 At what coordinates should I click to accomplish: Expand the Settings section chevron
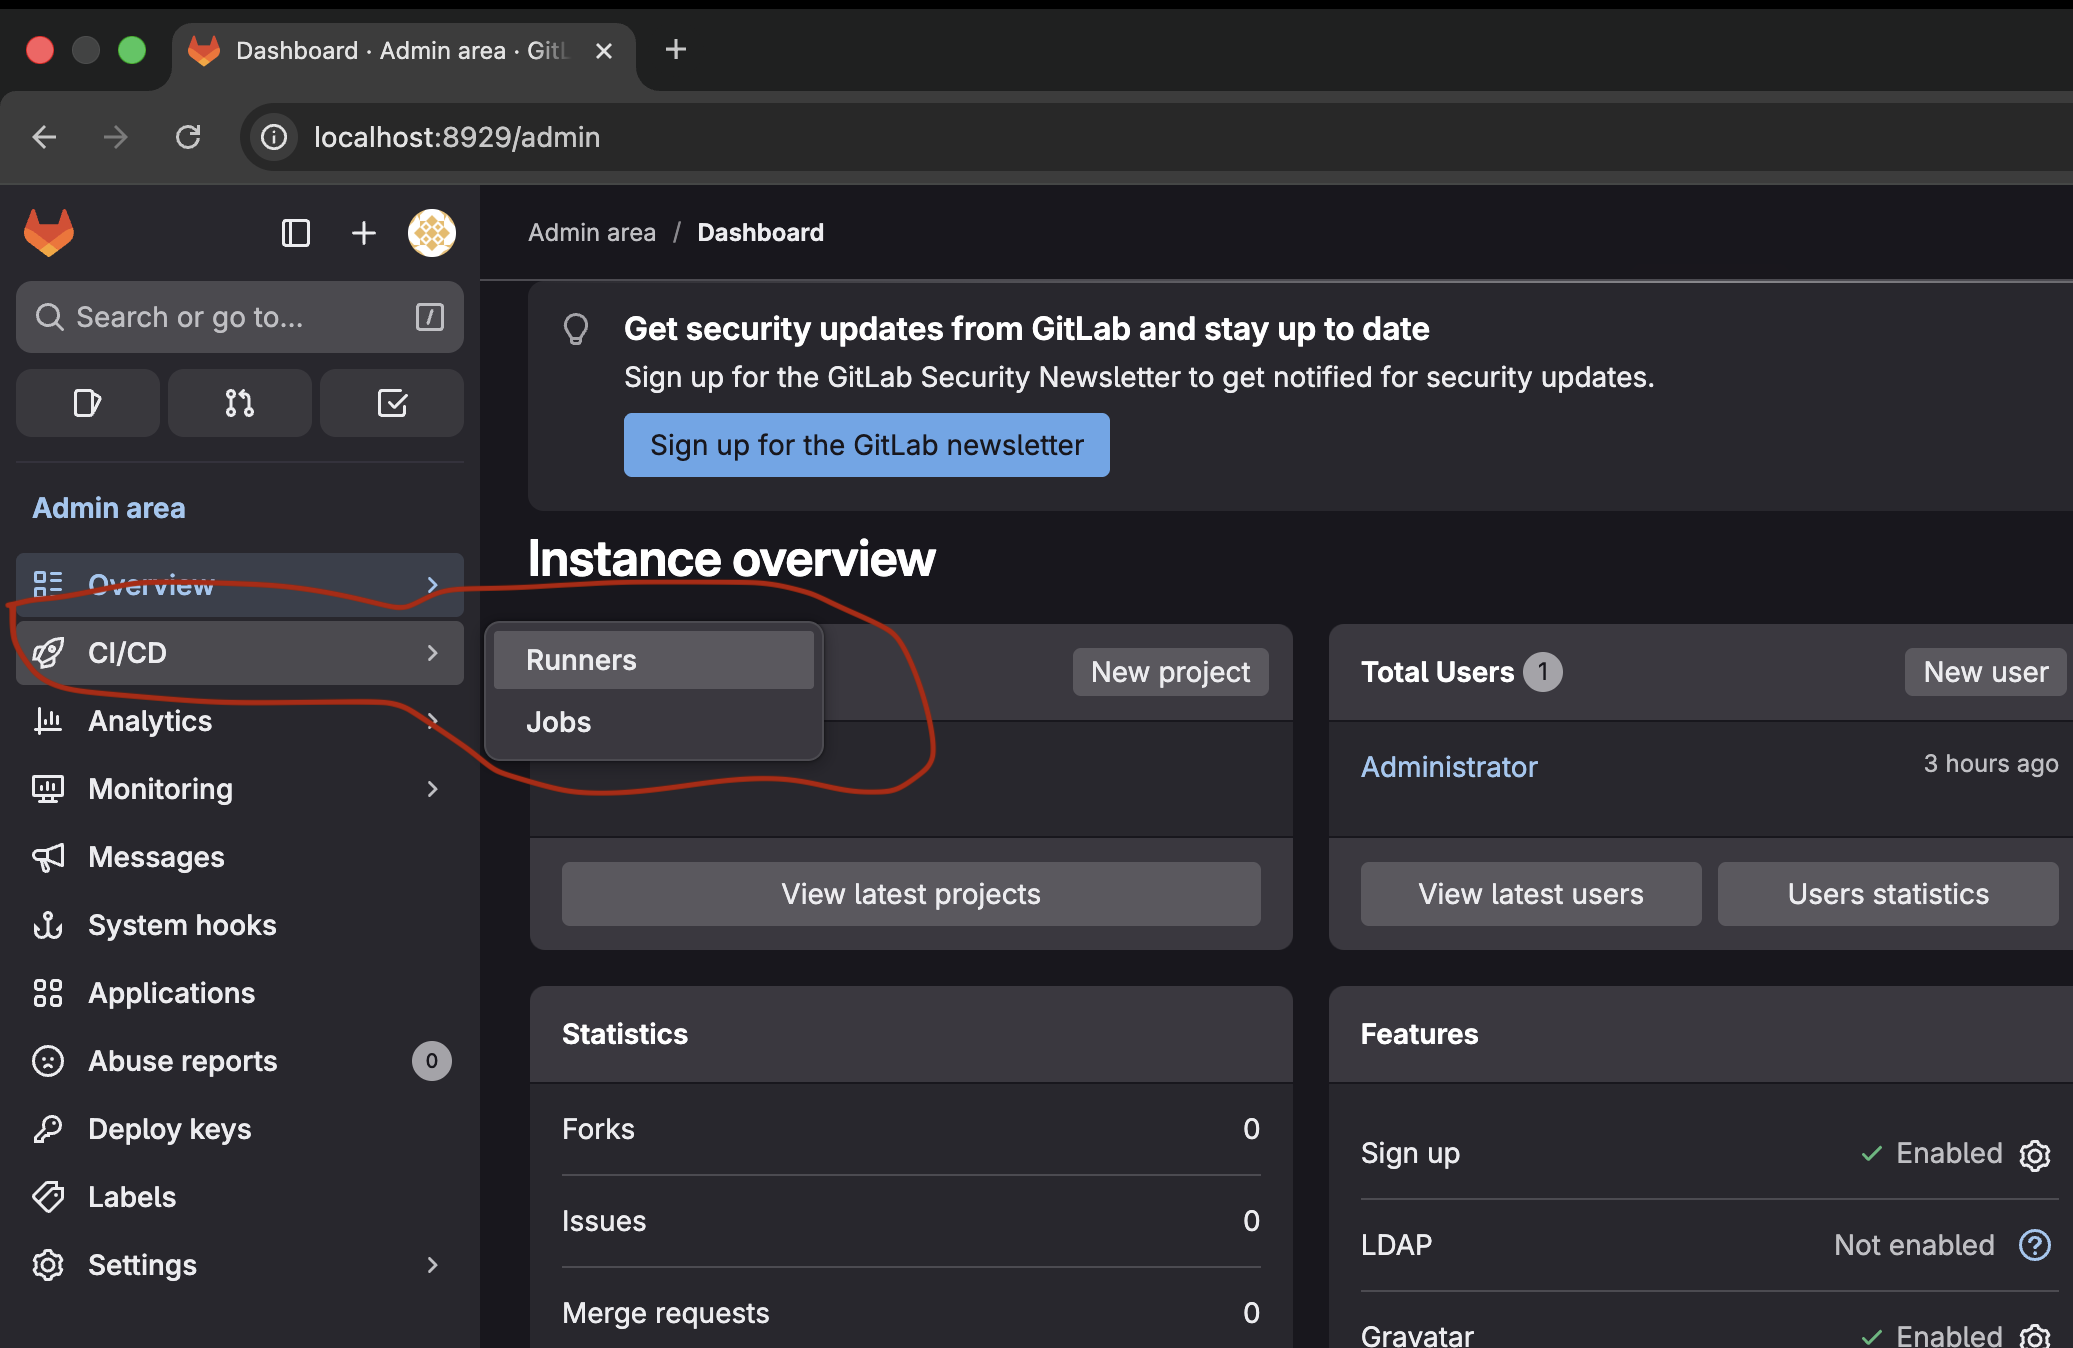[x=432, y=1265]
